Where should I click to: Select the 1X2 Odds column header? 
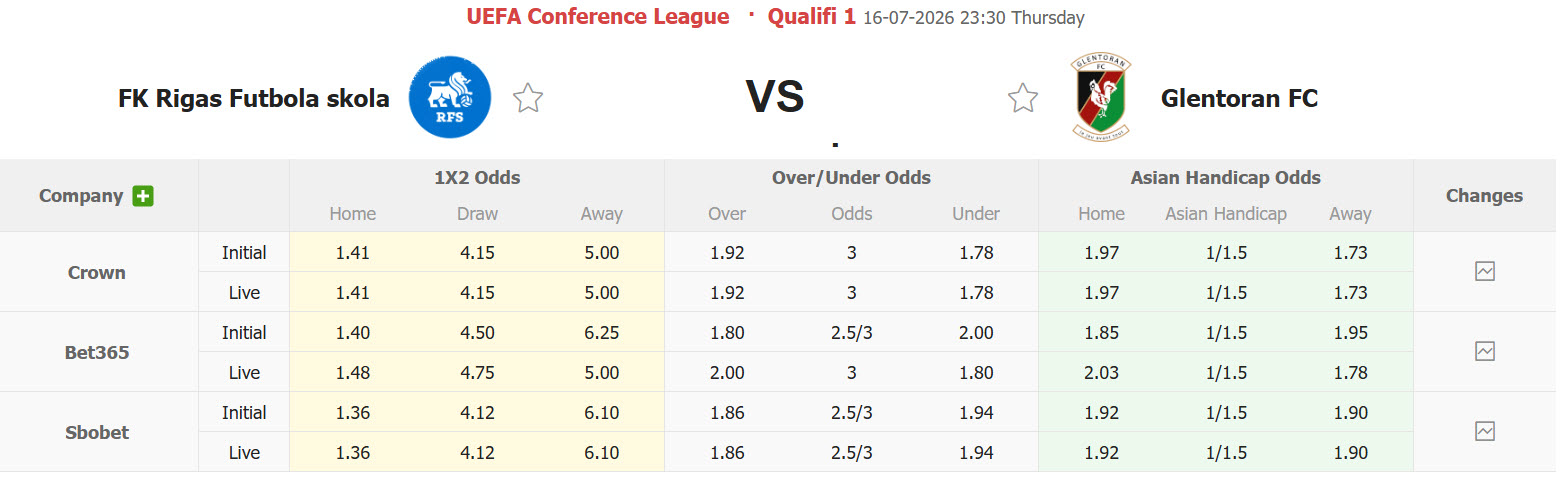(x=477, y=178)
